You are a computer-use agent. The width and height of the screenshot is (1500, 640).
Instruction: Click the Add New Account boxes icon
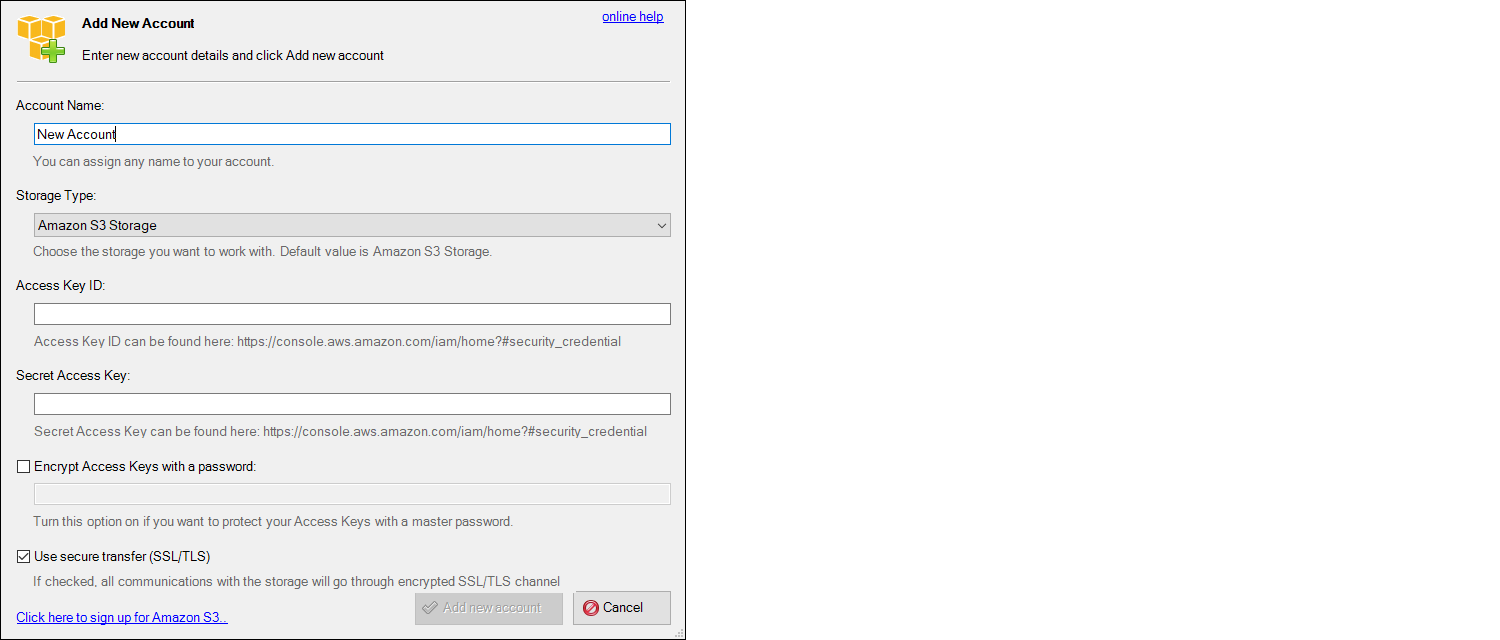click(x=42, y=39)
